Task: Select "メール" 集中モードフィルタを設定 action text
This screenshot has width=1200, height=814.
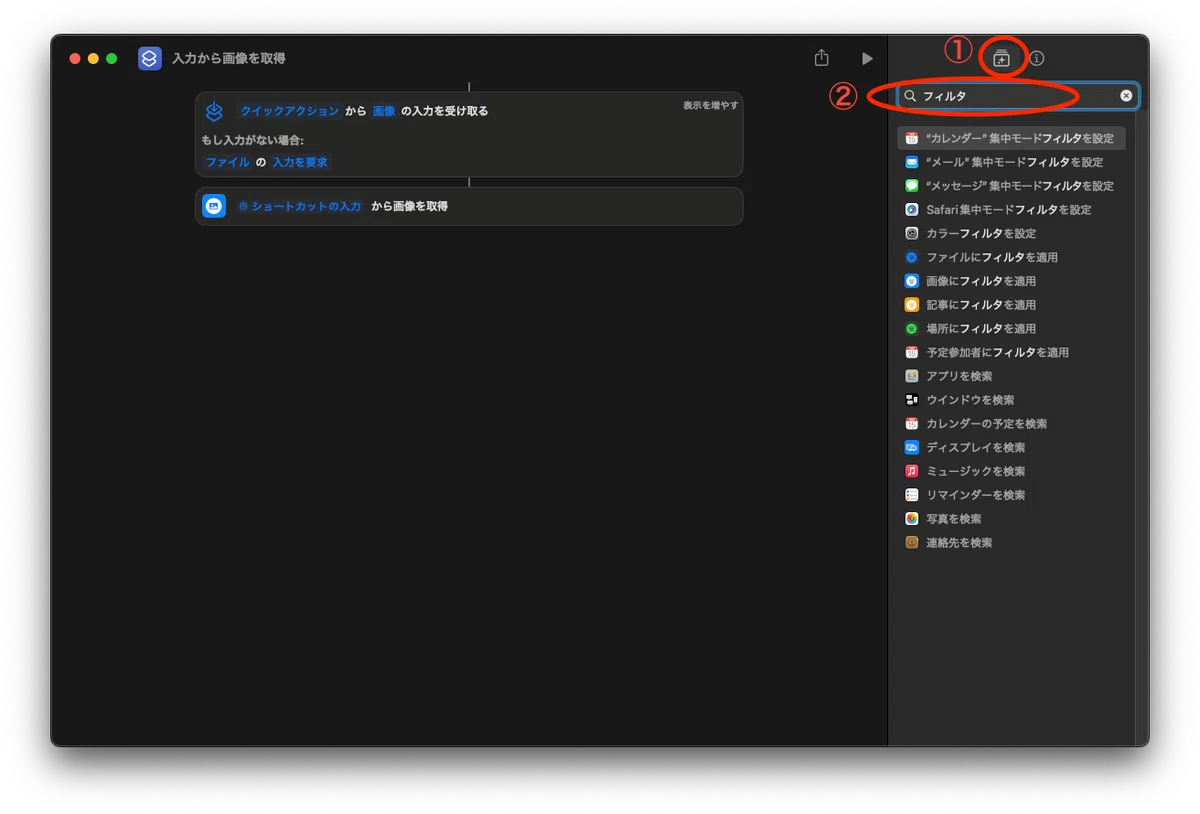Action: tap(1014, 162)
